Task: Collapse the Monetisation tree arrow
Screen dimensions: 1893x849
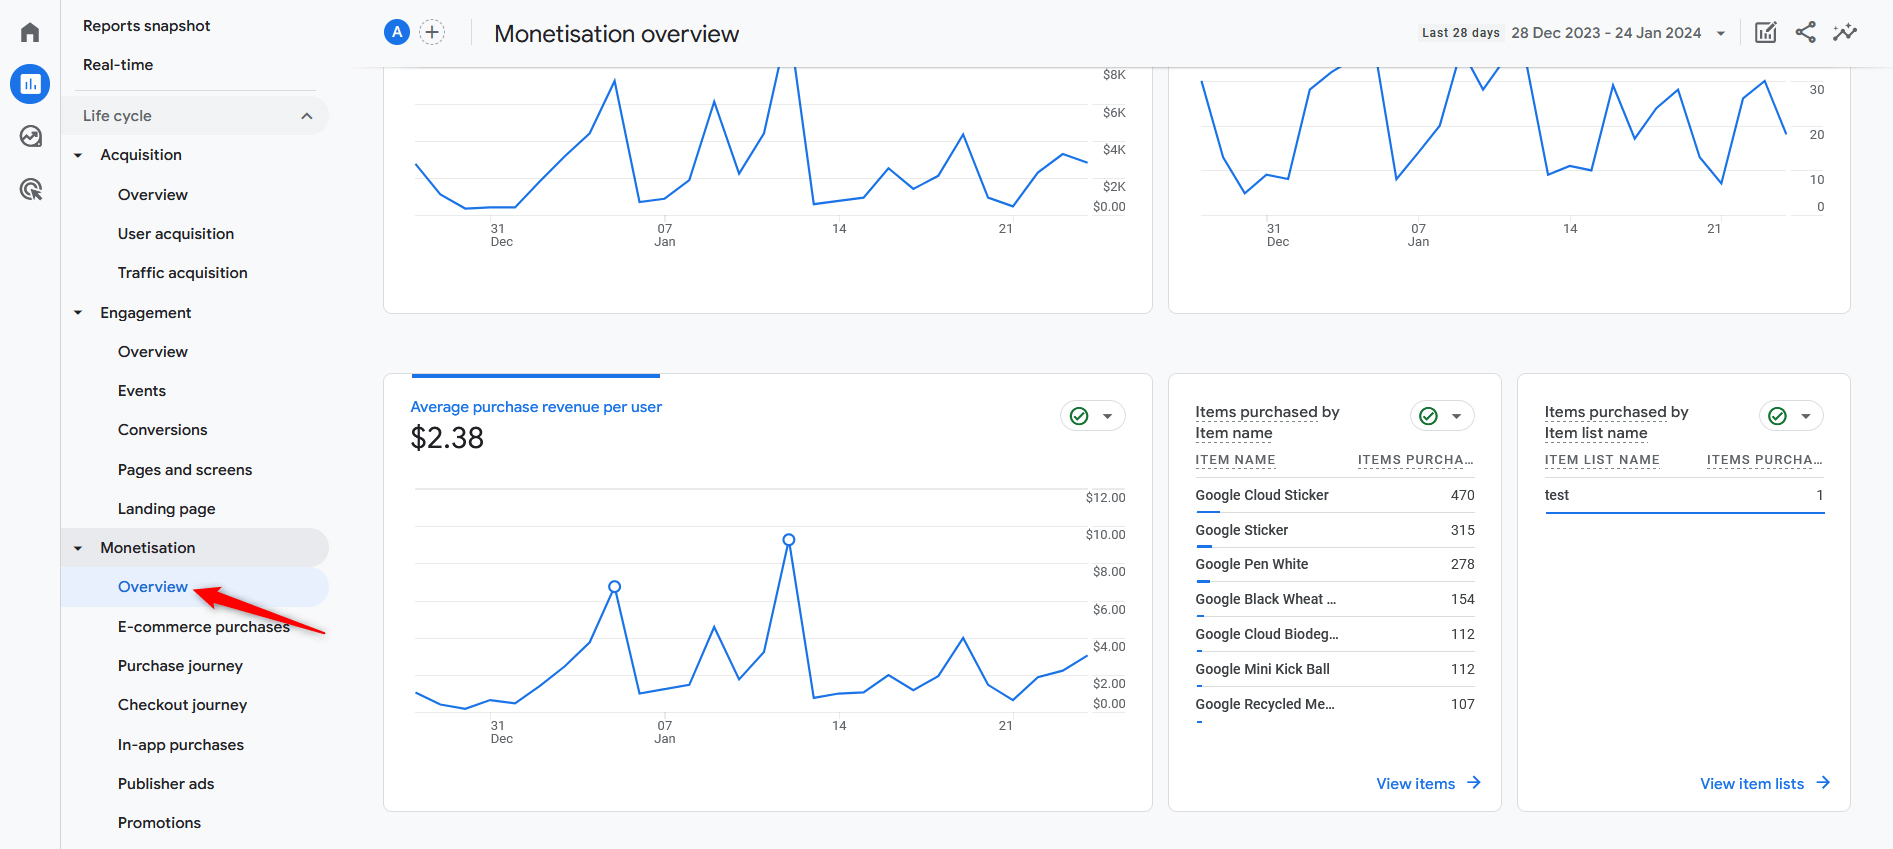Action: pos(78,548)
